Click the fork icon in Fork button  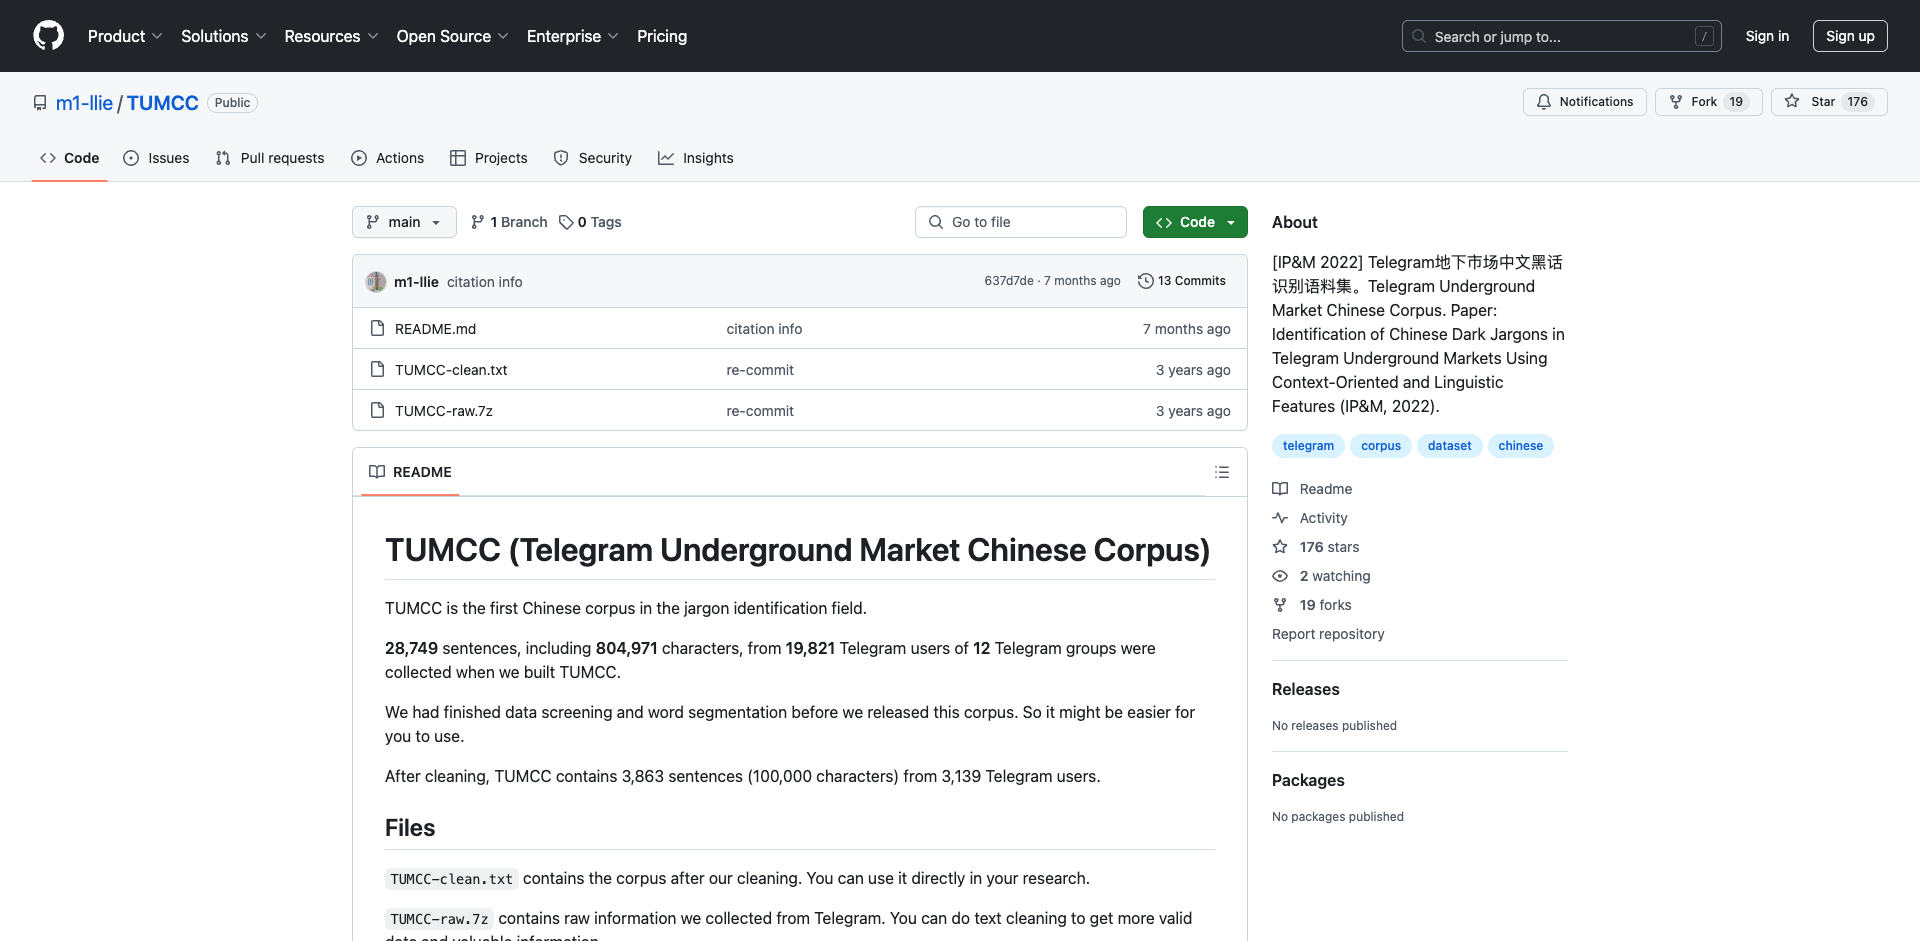point(1676,102)
